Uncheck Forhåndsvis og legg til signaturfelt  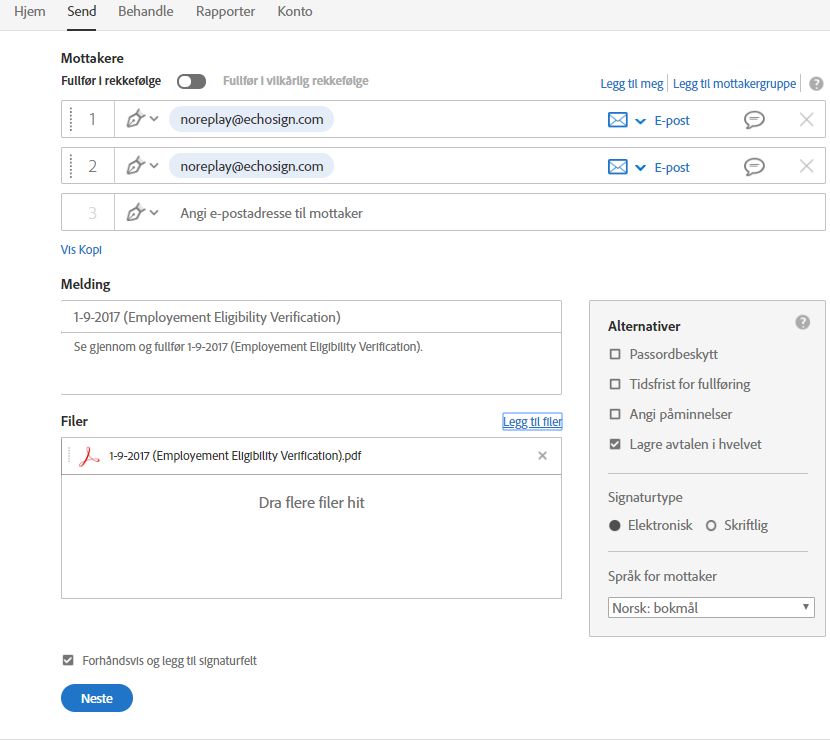(68, 660)
